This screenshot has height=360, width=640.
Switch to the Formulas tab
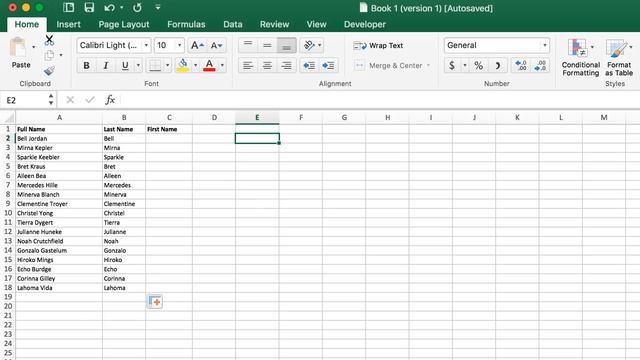(x=186, y=24)
